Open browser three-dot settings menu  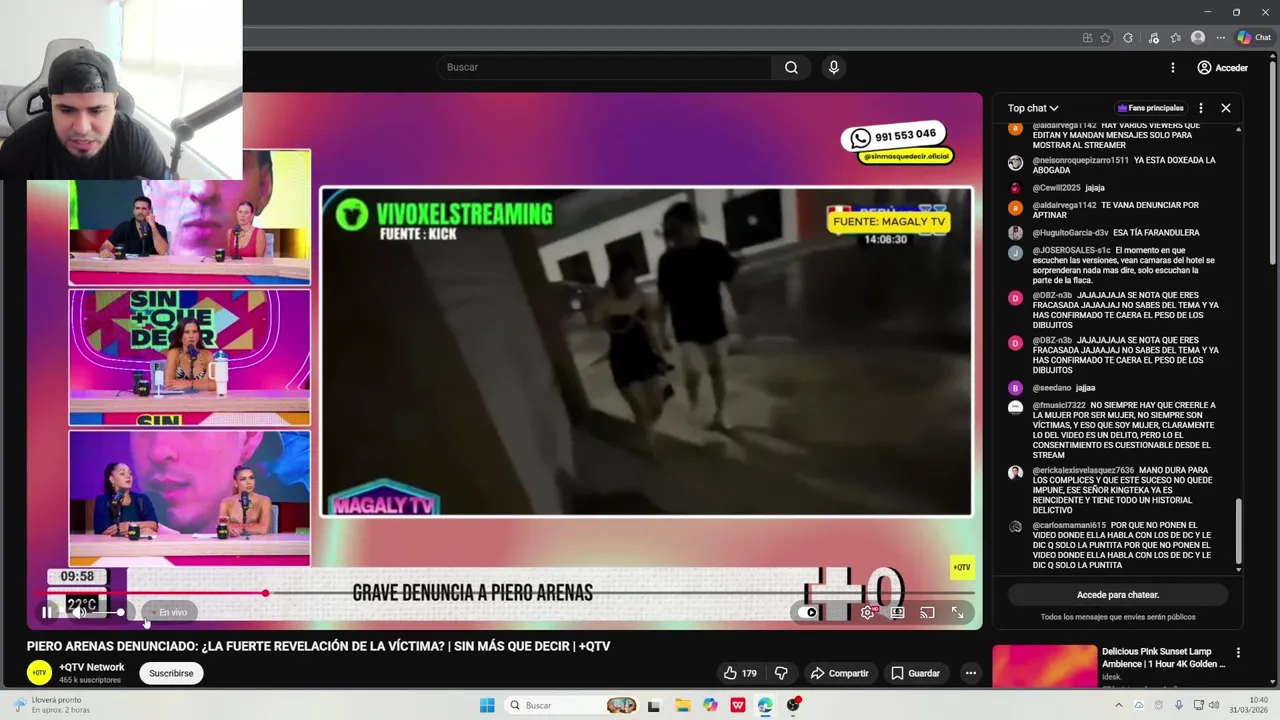[x=1220, y=38]
